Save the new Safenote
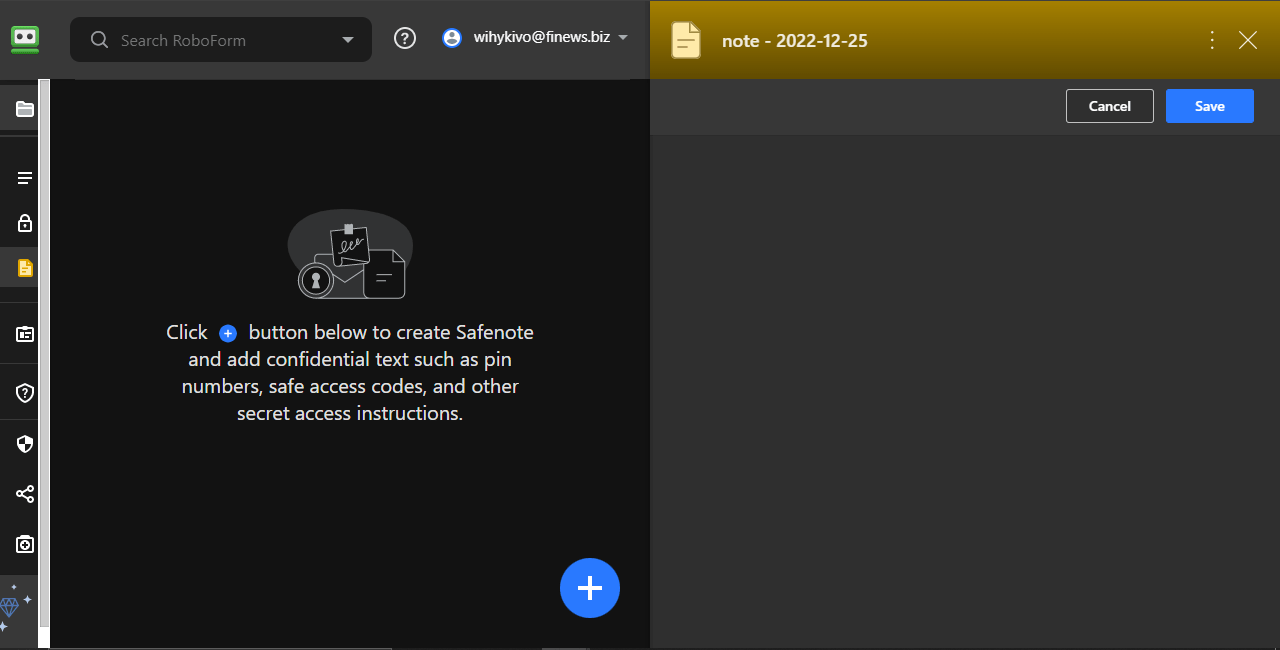 (x=1209, y=105)
